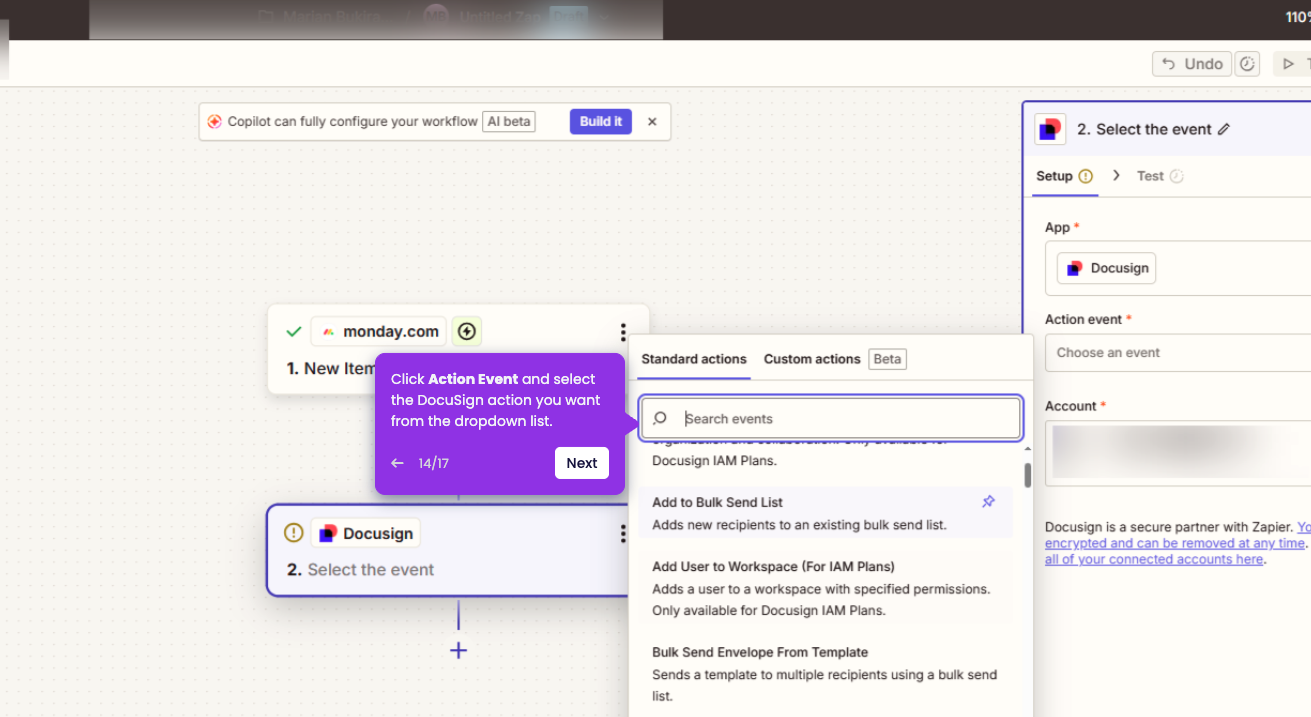Dismiss the Copilot banner with X
Screen dimensions: 1311x717
(652, 122)
